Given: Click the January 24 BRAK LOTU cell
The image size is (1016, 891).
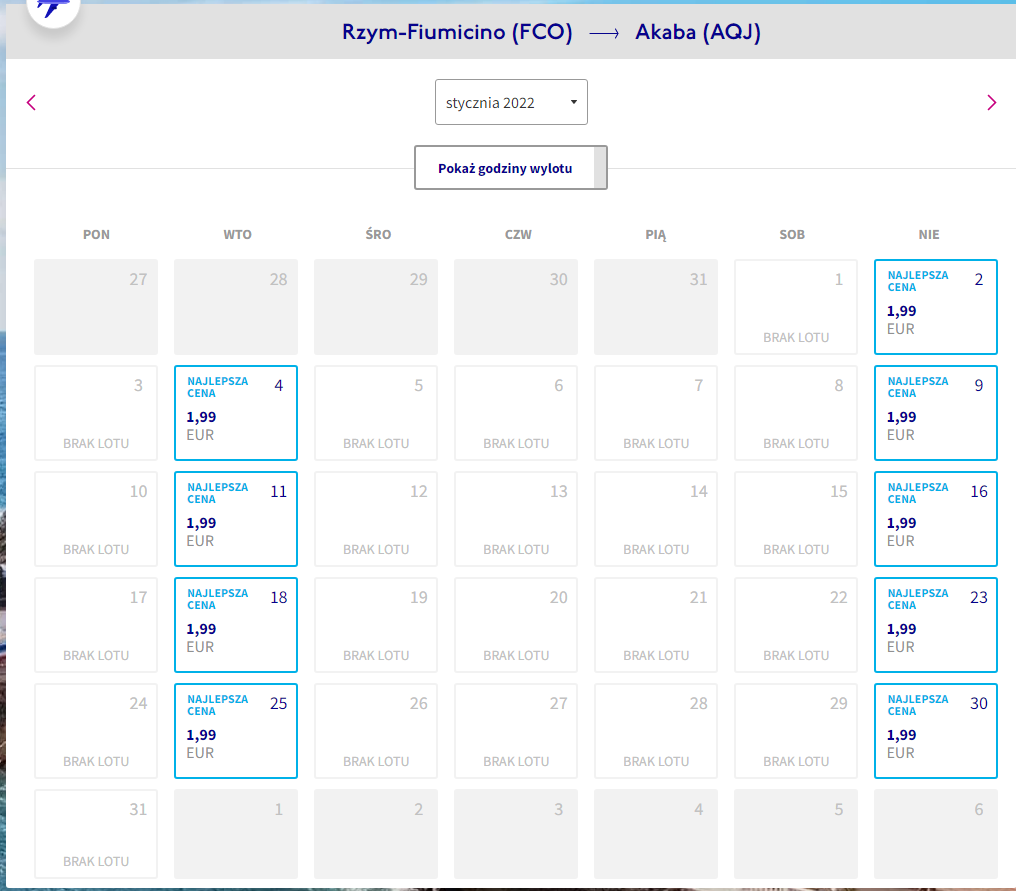Looking at the screenshot, I should [x=96, y=731].
